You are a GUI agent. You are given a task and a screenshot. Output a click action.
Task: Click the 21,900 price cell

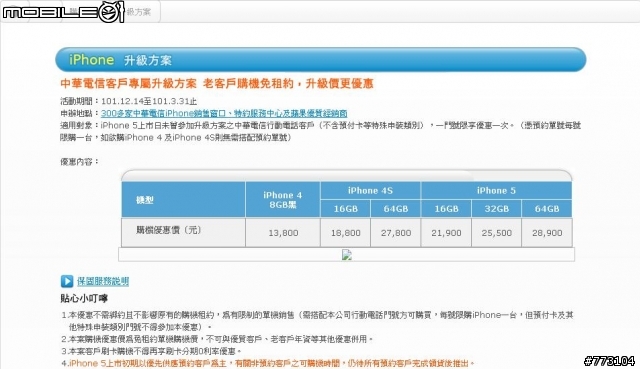pos(446,233)
